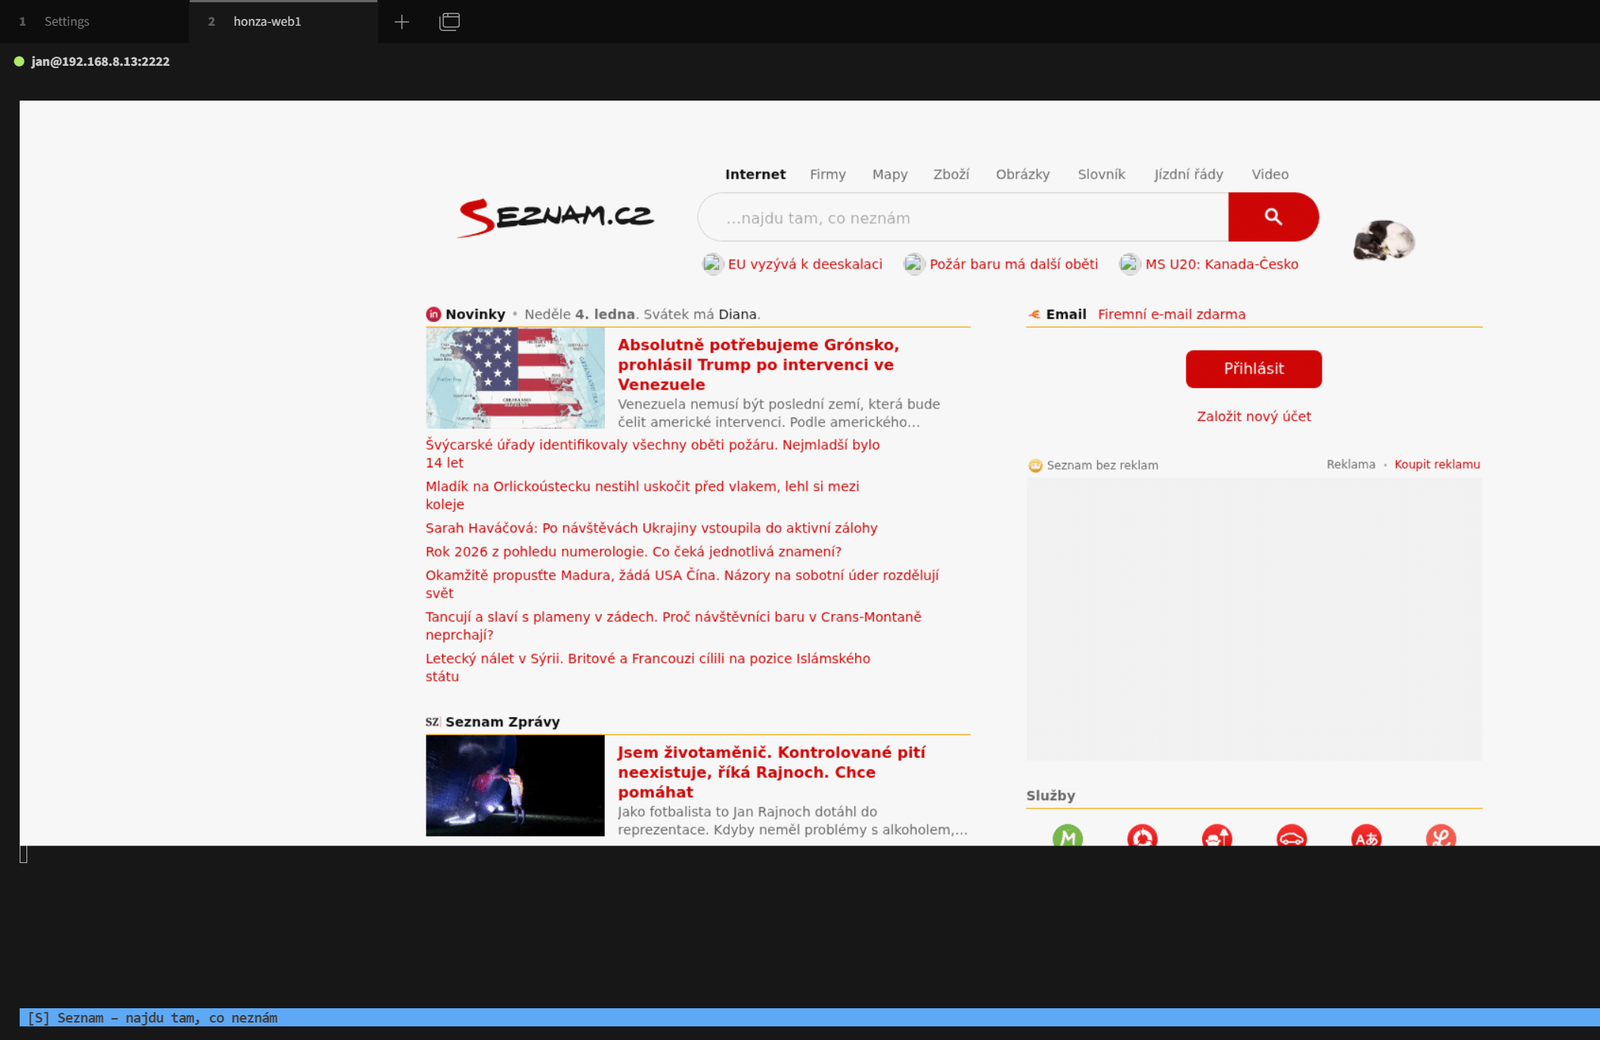Select the Video search category
Screen dimensions: 1600x1040
(1270, 174)
